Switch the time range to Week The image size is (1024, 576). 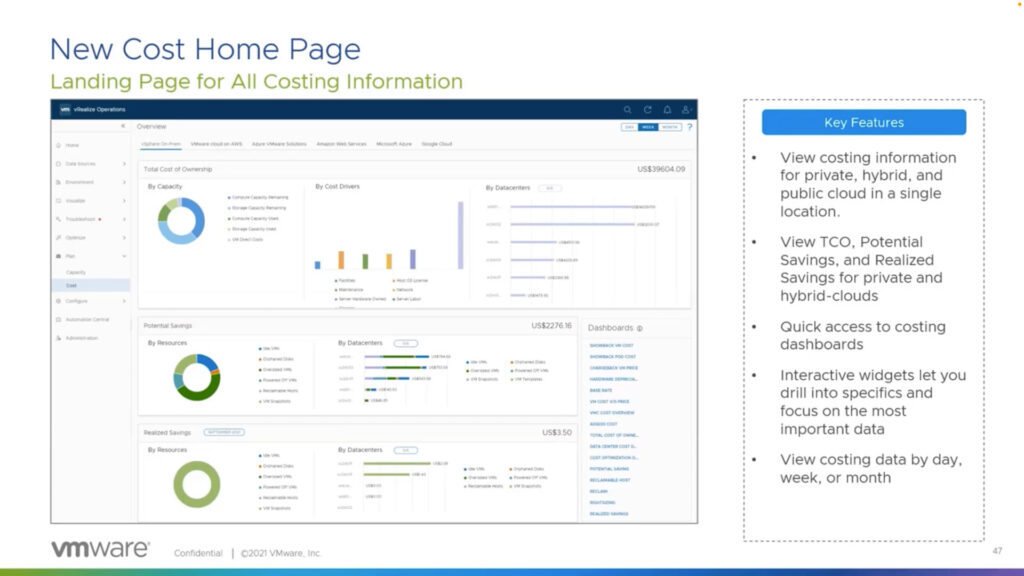tap(648, 127)
